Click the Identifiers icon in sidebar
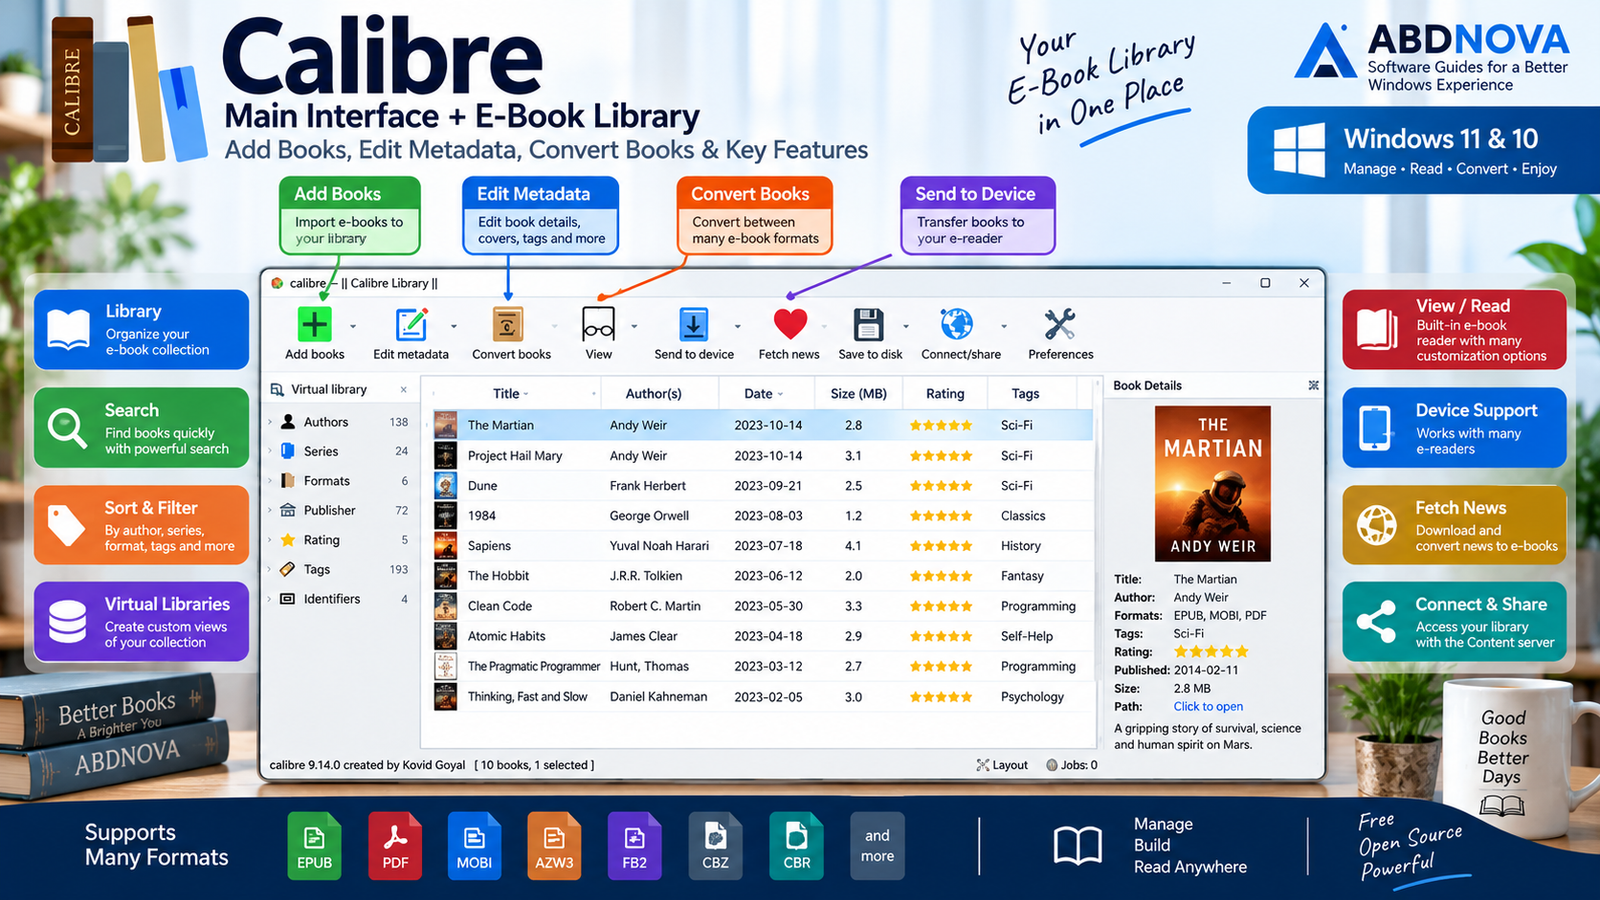This screenshot has height=900, width=1600. [x=288, y=599]
